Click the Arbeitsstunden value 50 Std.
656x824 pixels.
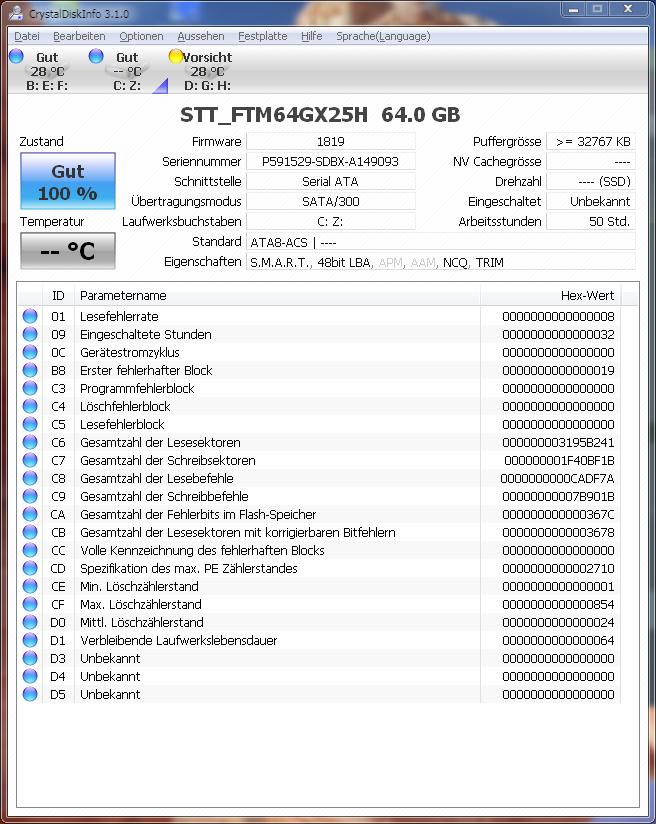tap(591, 221)
